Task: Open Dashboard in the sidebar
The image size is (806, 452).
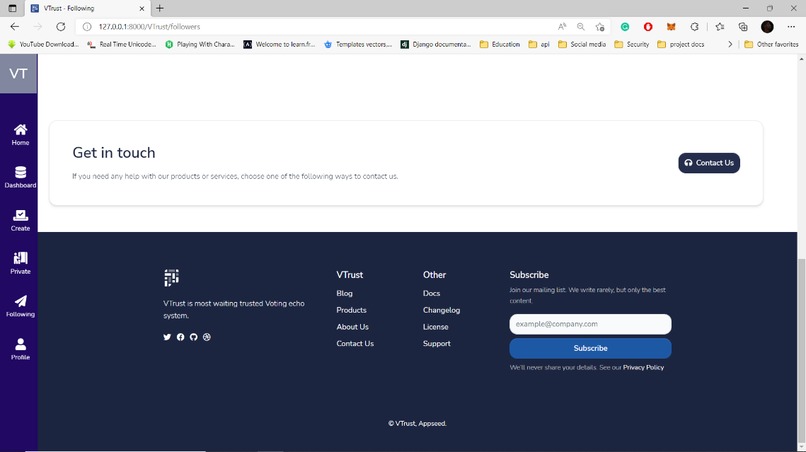Action: (20, 177)
